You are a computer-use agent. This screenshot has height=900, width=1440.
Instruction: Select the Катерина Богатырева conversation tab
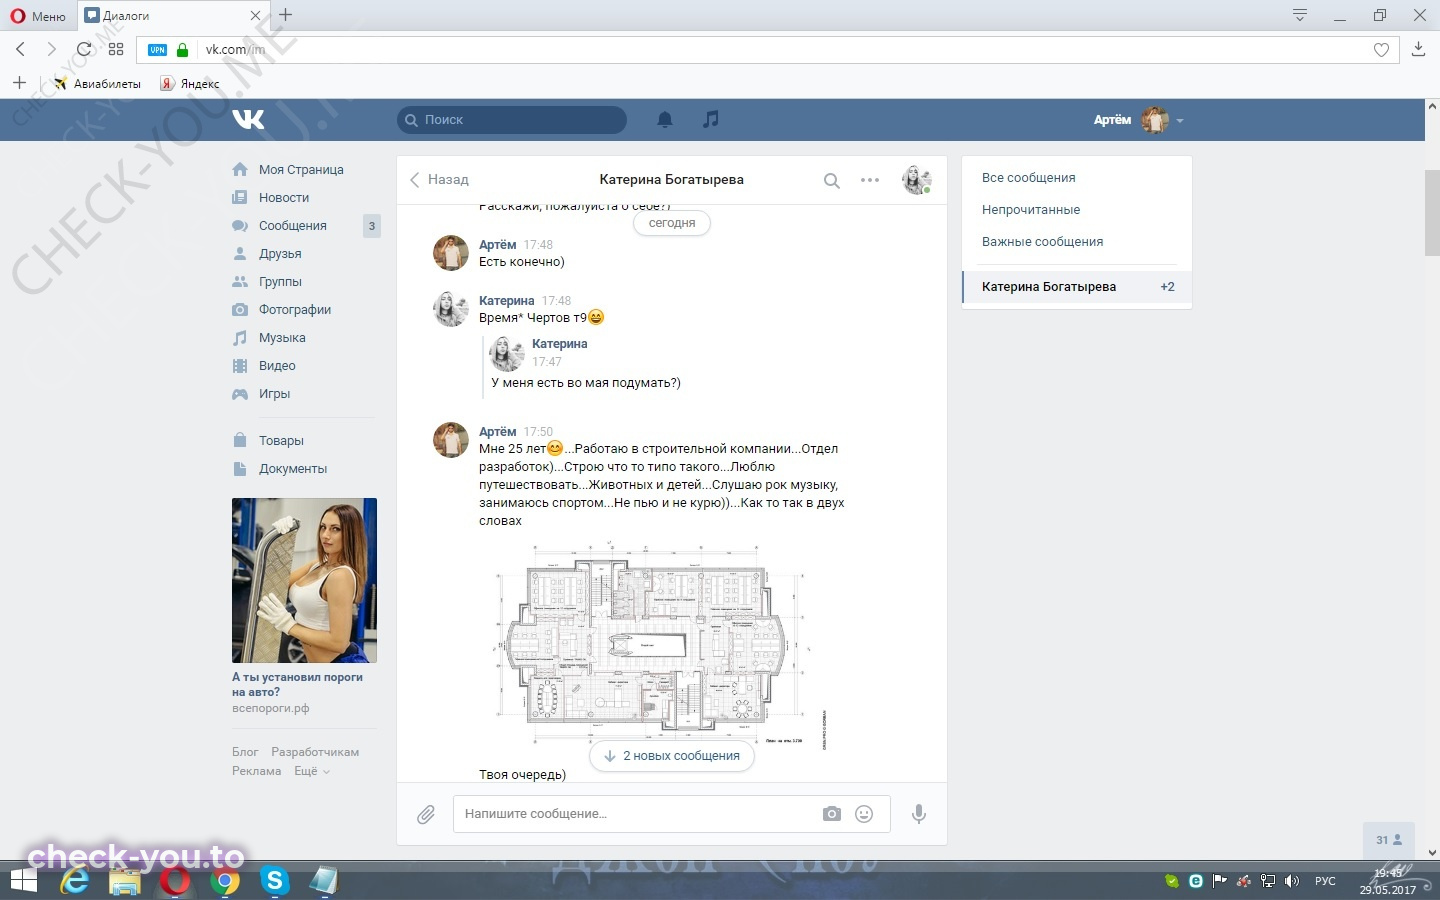1077,287
